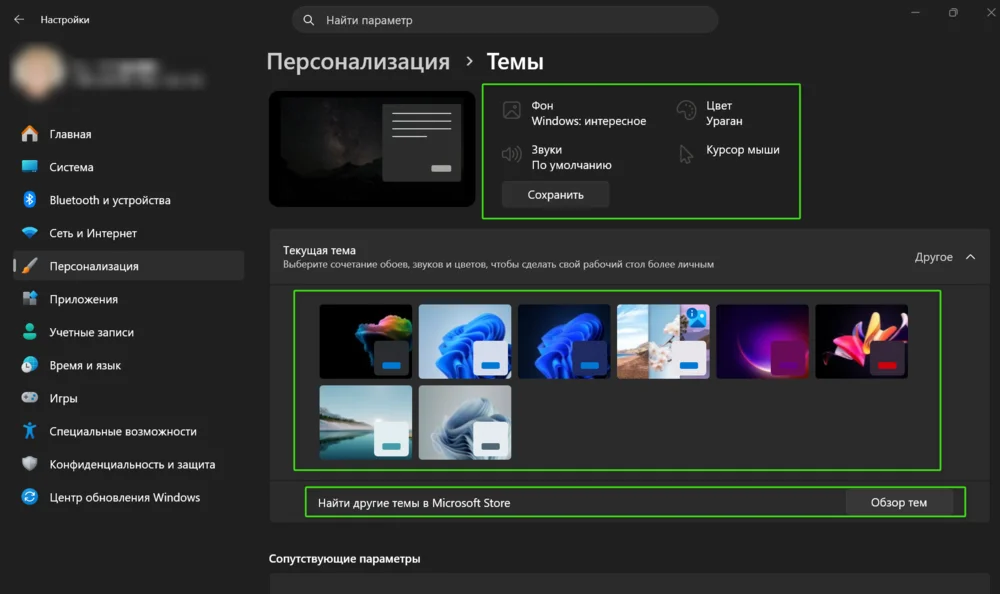
Task: Click the Конфиденциальность shield icon
Action: click(29, 464)
